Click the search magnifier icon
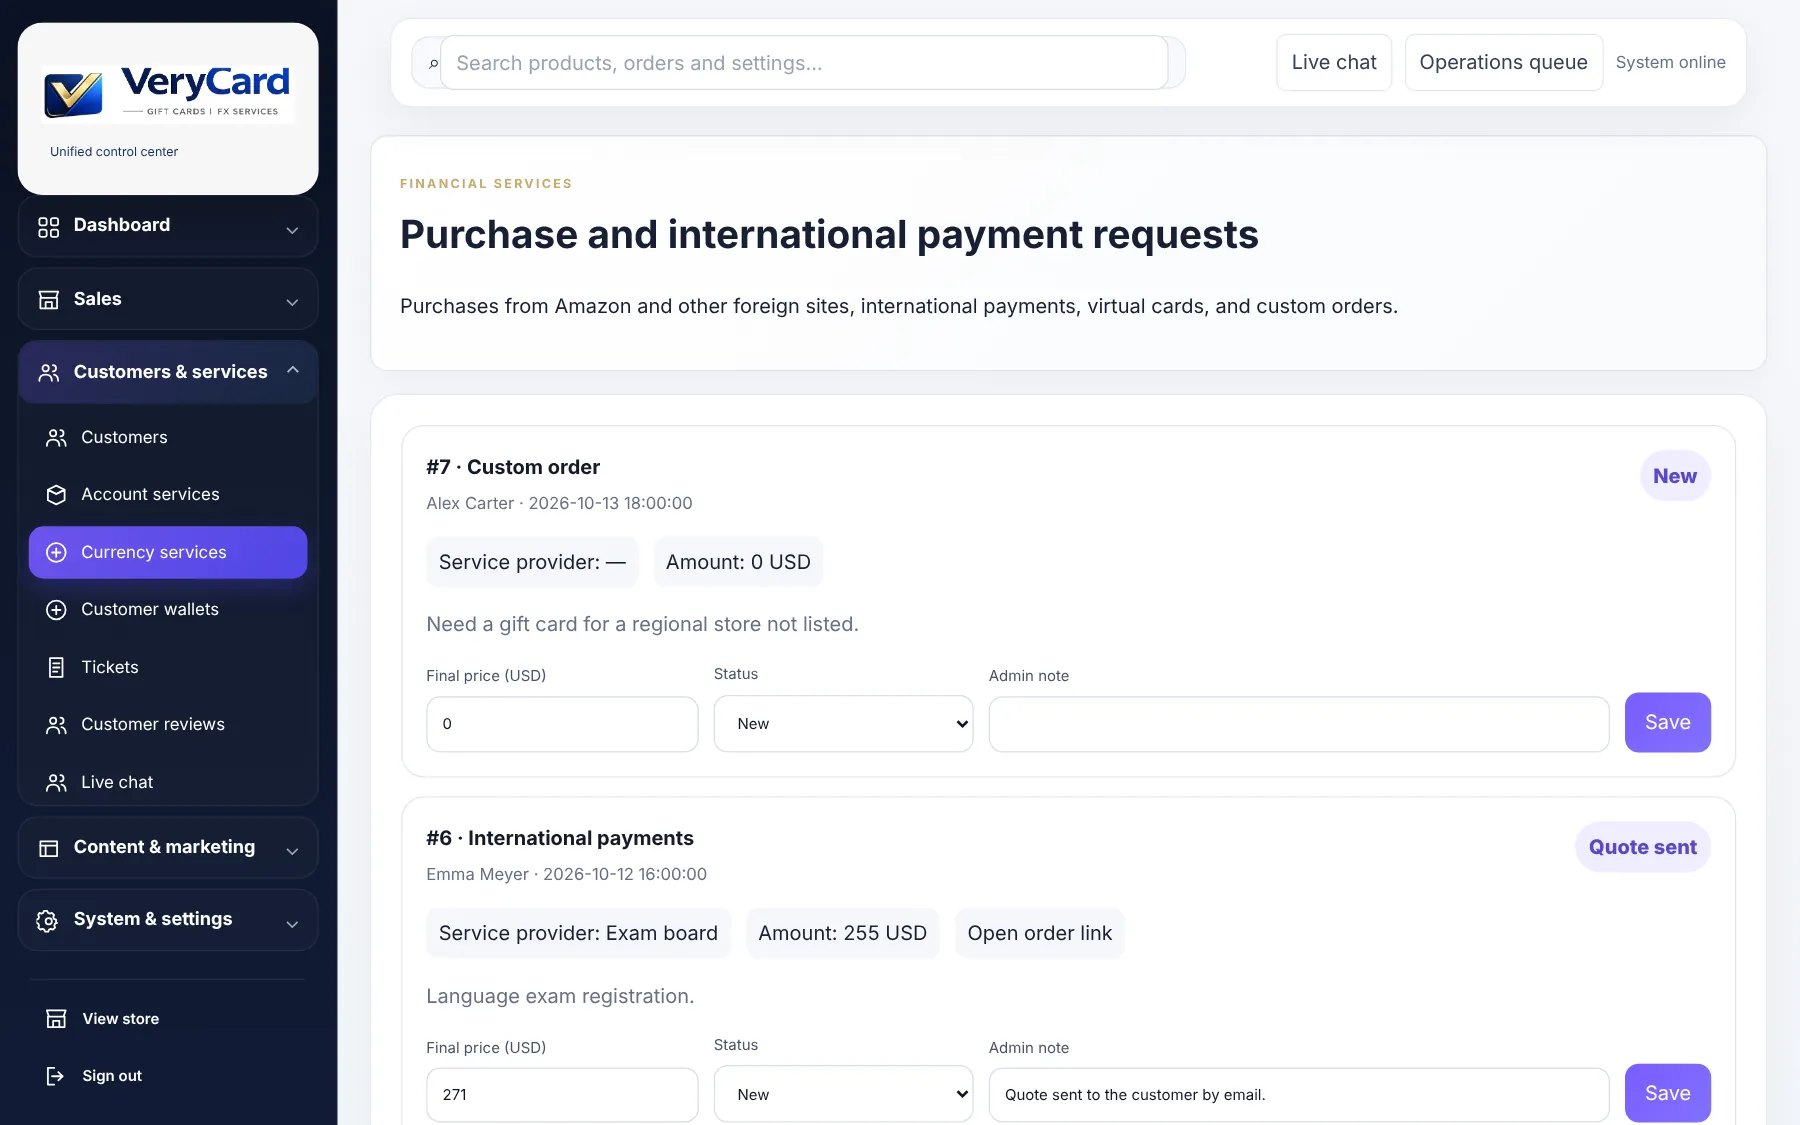 click(x=433, y=64)
